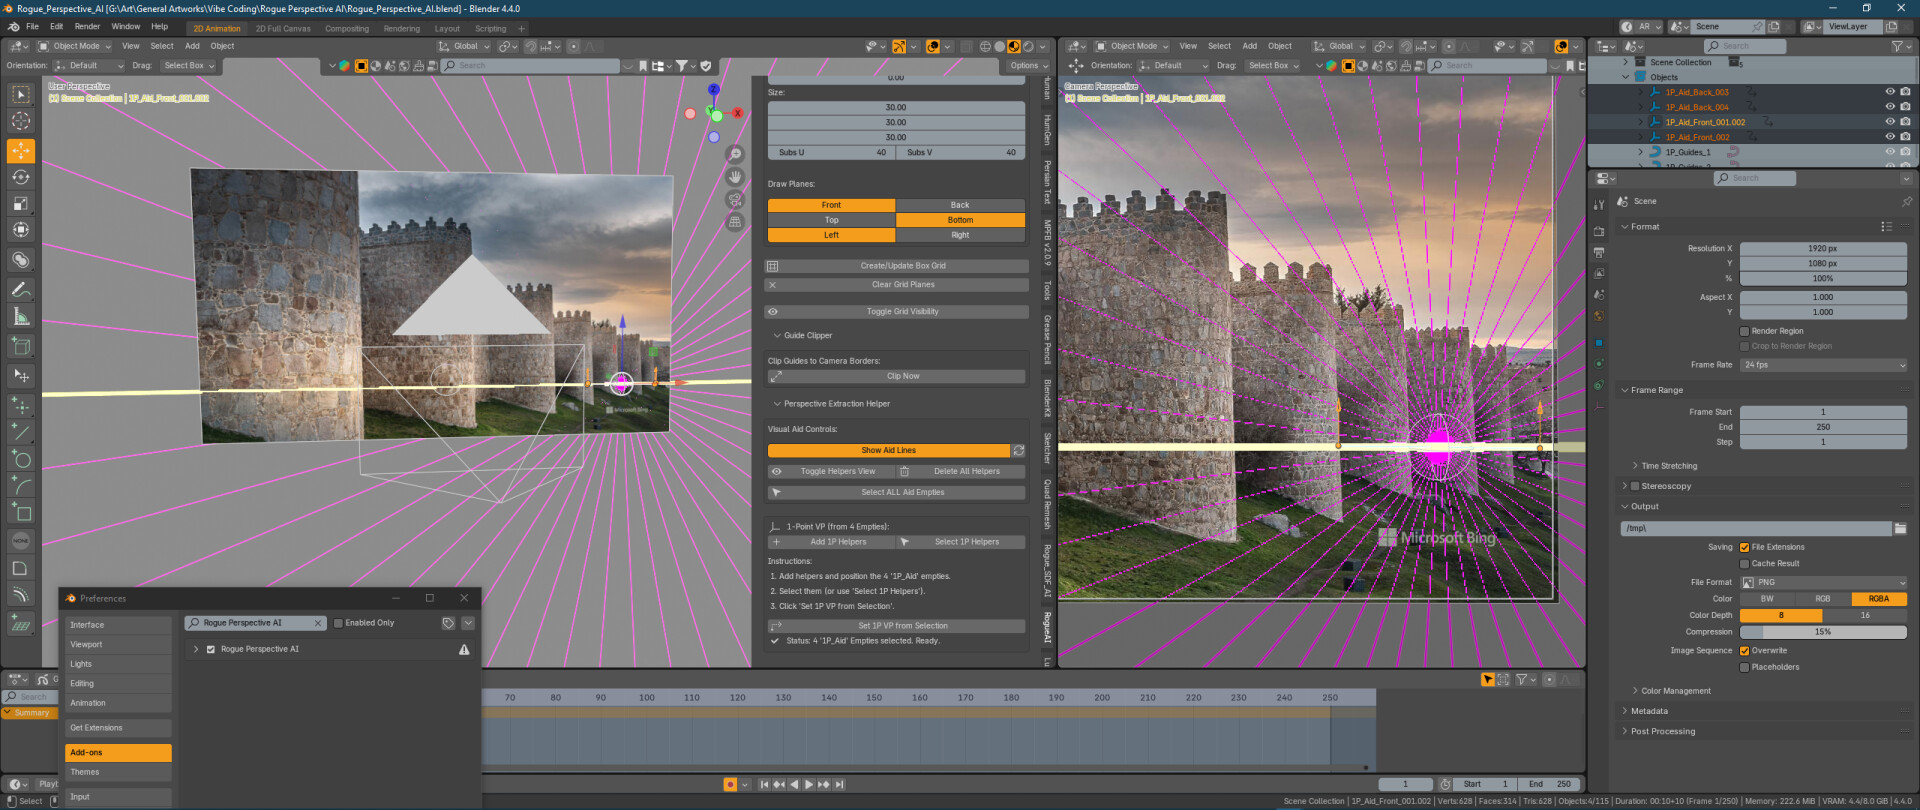Select the Move tool in the toolbar
This screenshot has height=810, width=1920.
(x=21, y=151)
